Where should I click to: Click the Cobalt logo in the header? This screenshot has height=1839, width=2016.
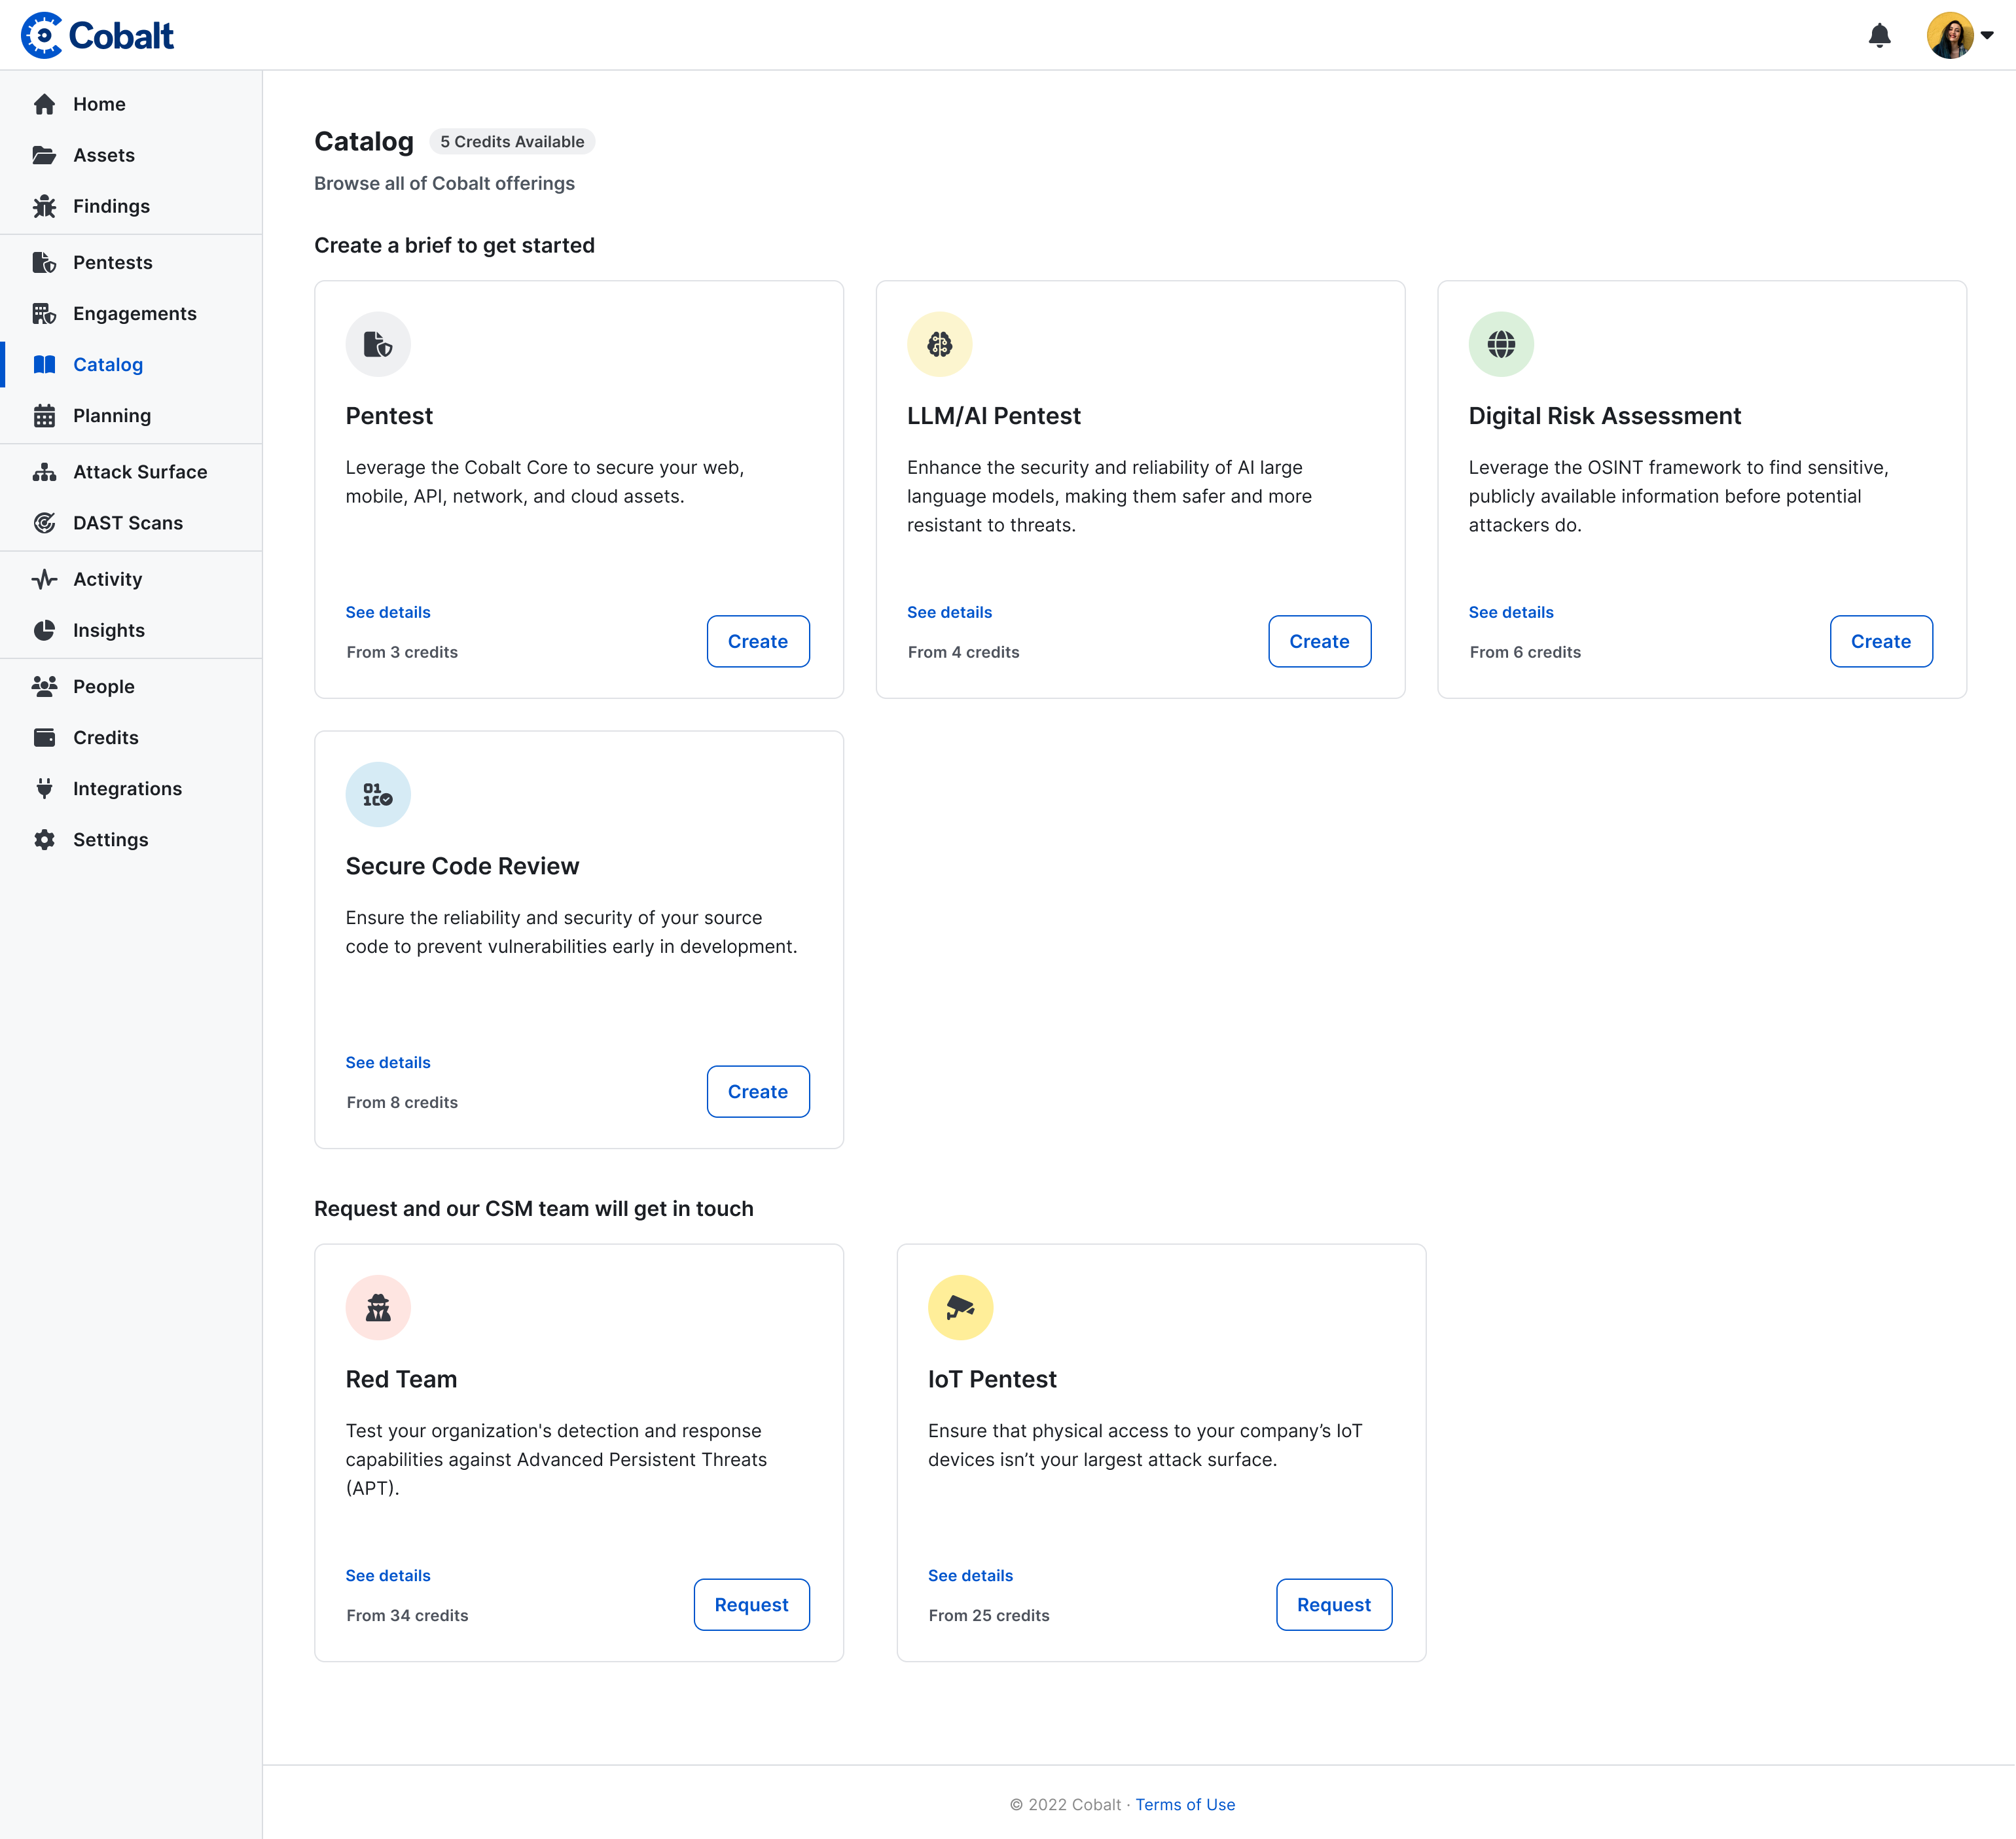[97, 36]
